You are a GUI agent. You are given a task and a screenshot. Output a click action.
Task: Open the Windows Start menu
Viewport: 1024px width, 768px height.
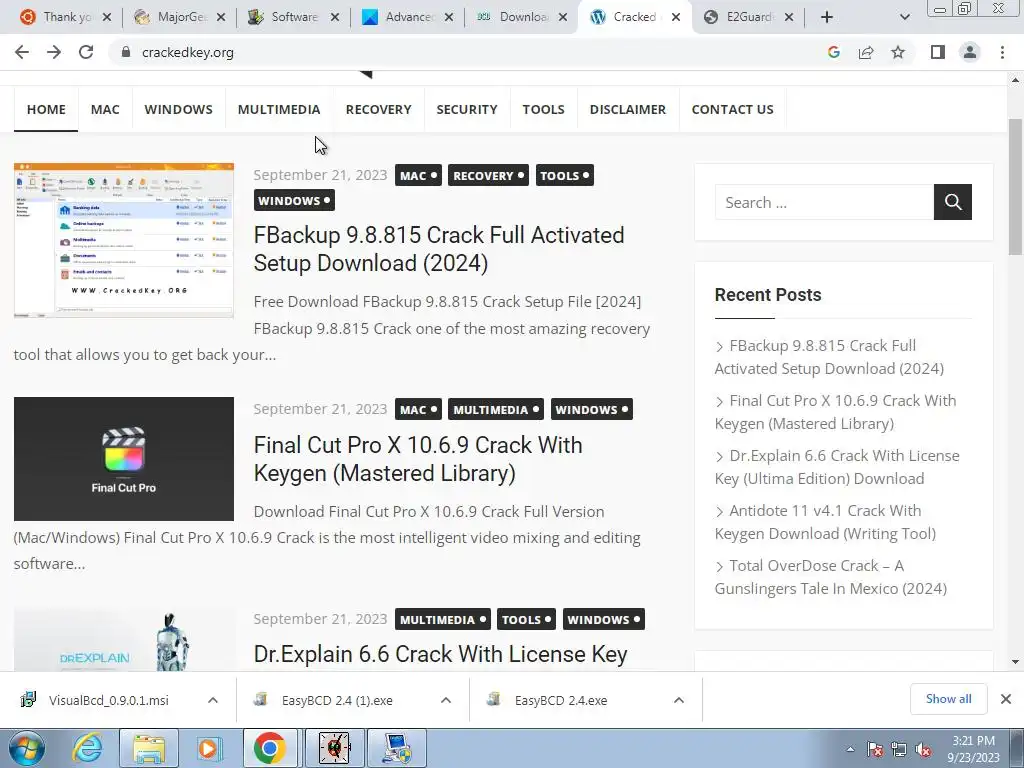[25, 748]
